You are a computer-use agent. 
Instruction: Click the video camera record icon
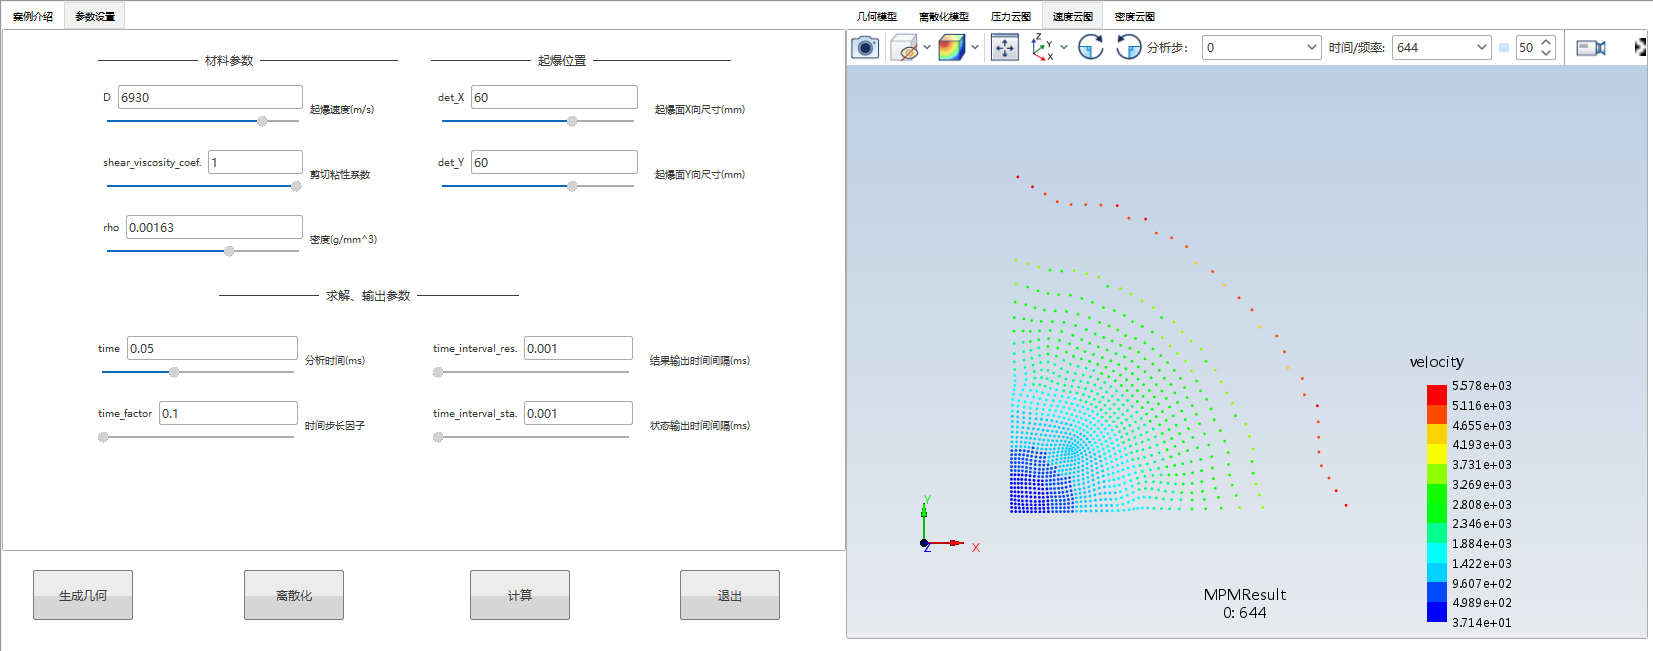click(x=1591, y=47)
